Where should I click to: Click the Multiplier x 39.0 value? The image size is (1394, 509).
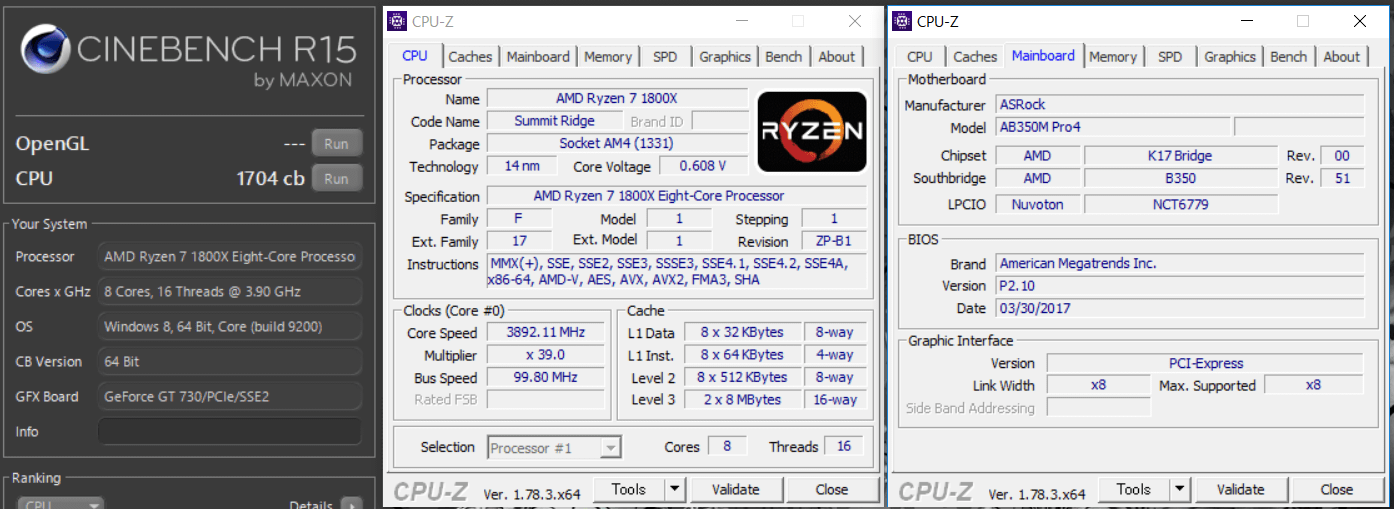546,355
